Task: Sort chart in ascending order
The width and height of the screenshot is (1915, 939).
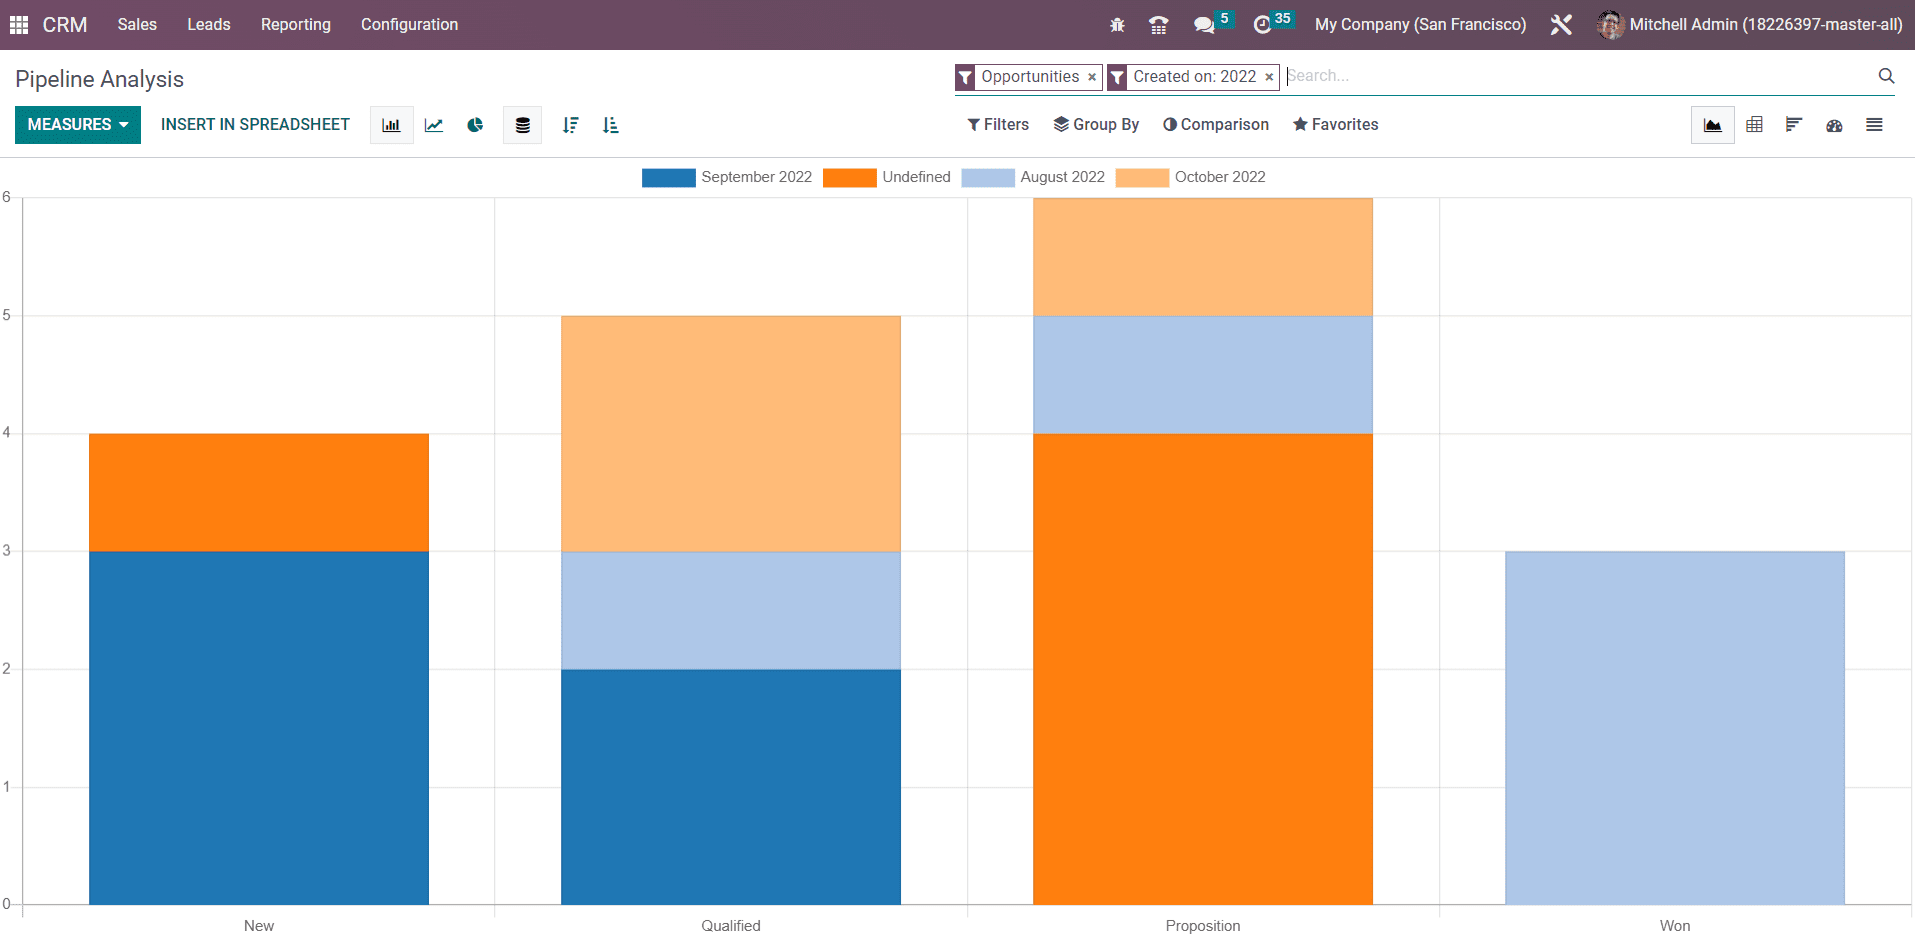Action: (x=610, y=125)
